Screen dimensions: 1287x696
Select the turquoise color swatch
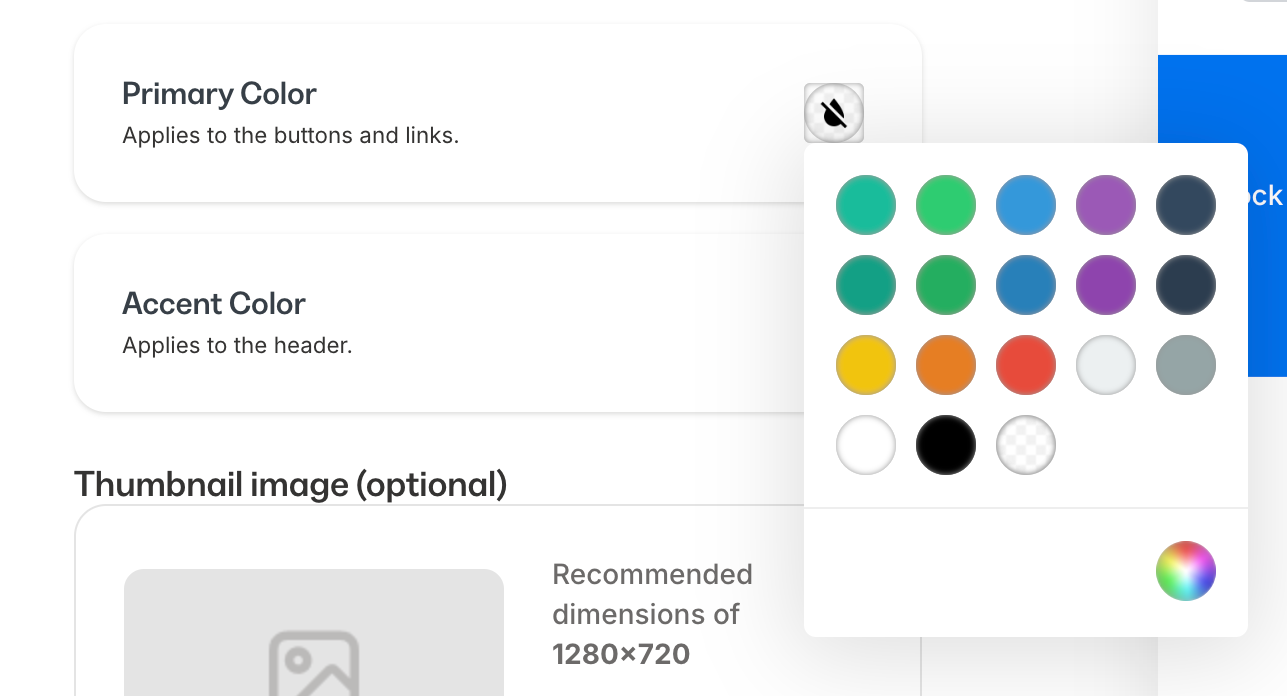865,205
